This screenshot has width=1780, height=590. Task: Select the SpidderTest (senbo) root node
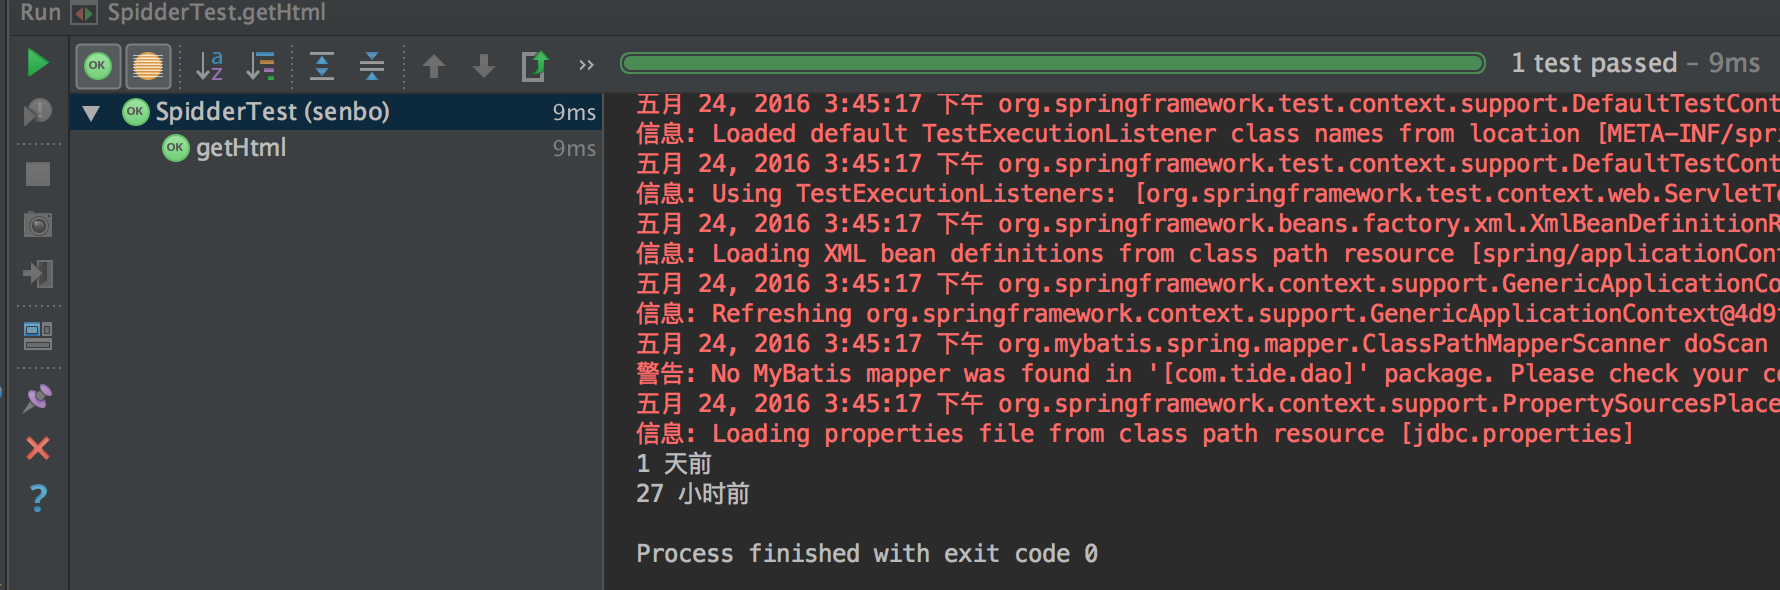pos(272,112)
